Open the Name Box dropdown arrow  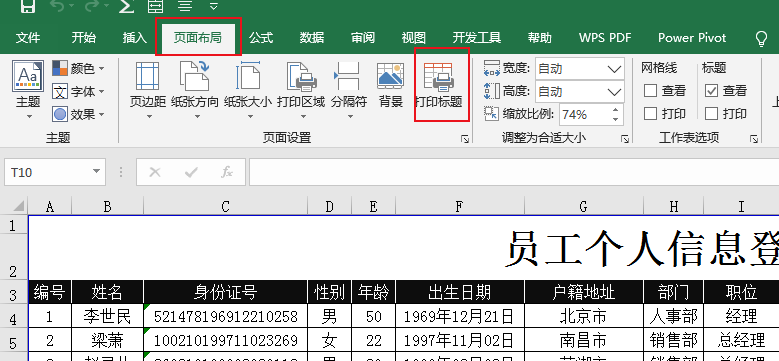(x=96, y=172)
